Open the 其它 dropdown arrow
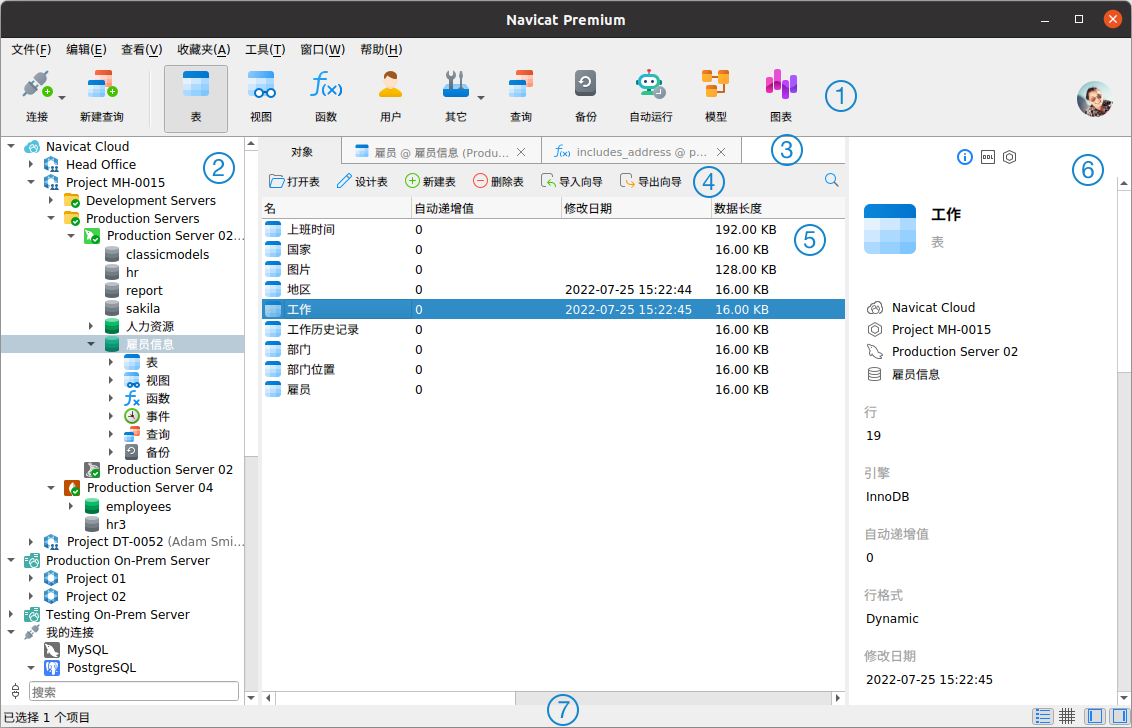 click(481, 98)
